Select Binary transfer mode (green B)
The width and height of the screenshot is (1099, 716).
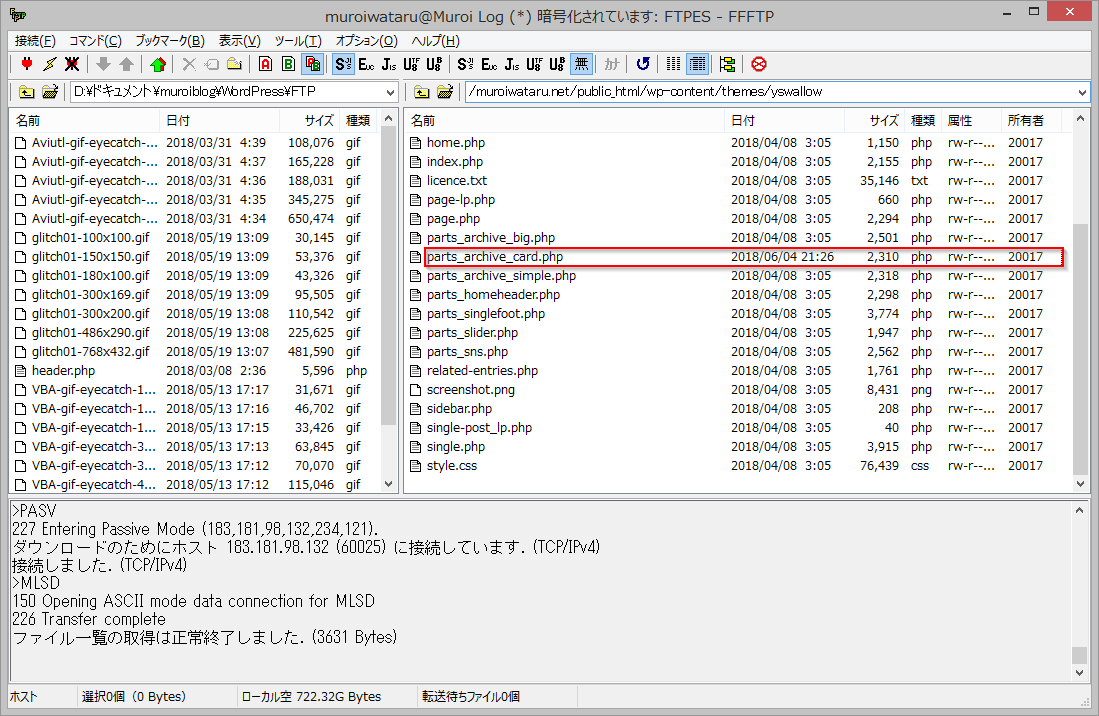288,64
